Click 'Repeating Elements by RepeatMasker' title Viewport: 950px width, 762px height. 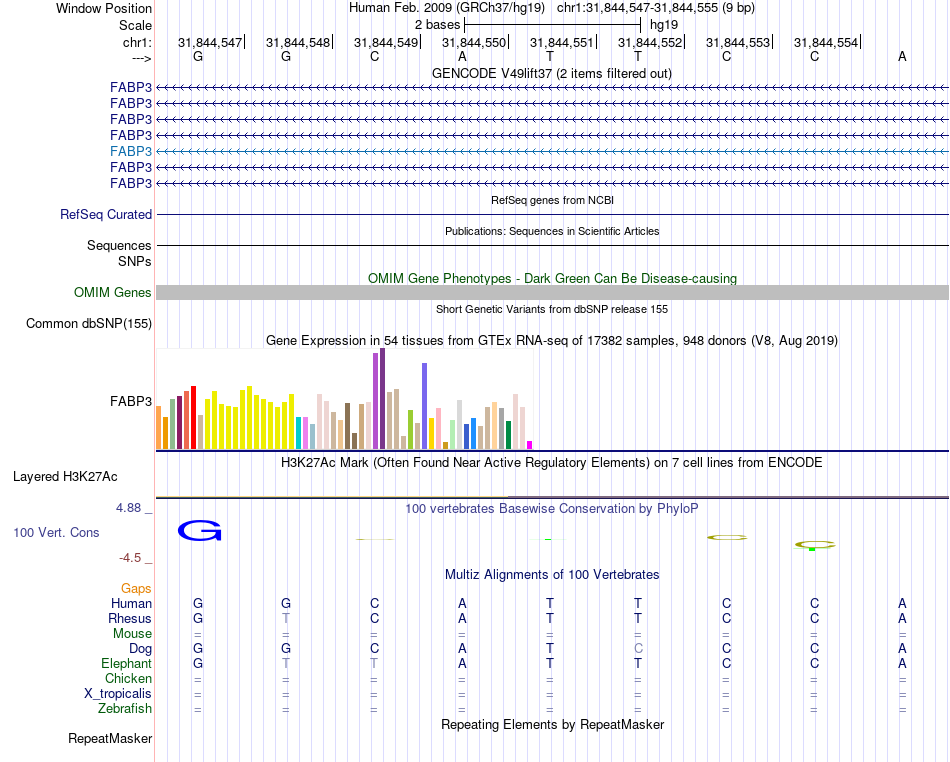[553, 725]
